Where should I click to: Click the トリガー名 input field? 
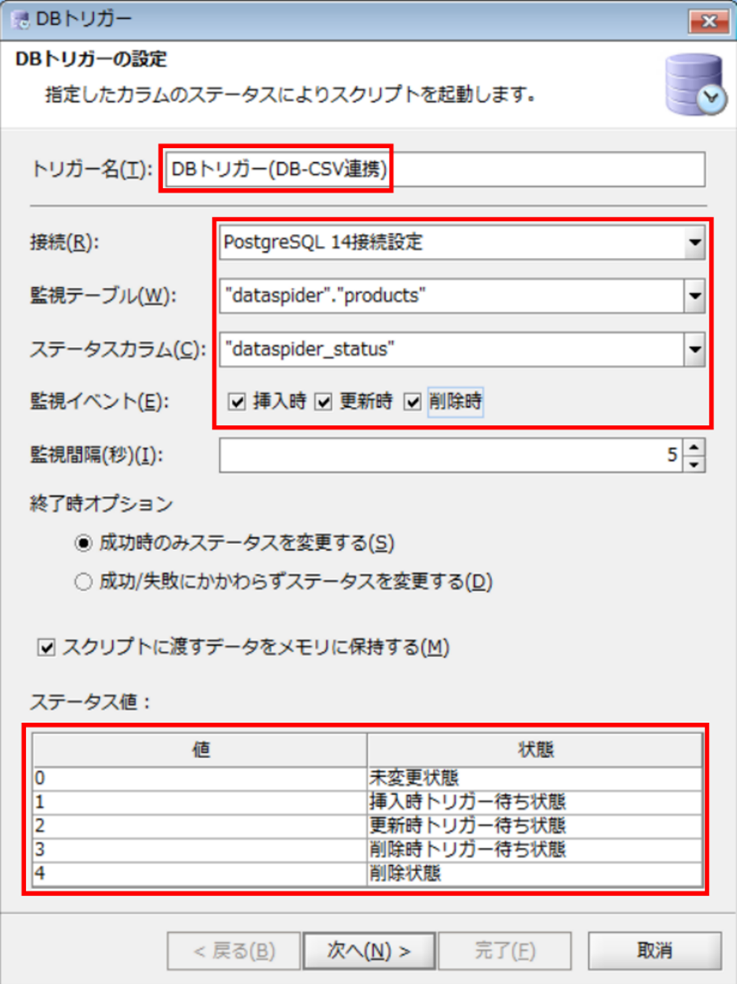click(435, 169)
